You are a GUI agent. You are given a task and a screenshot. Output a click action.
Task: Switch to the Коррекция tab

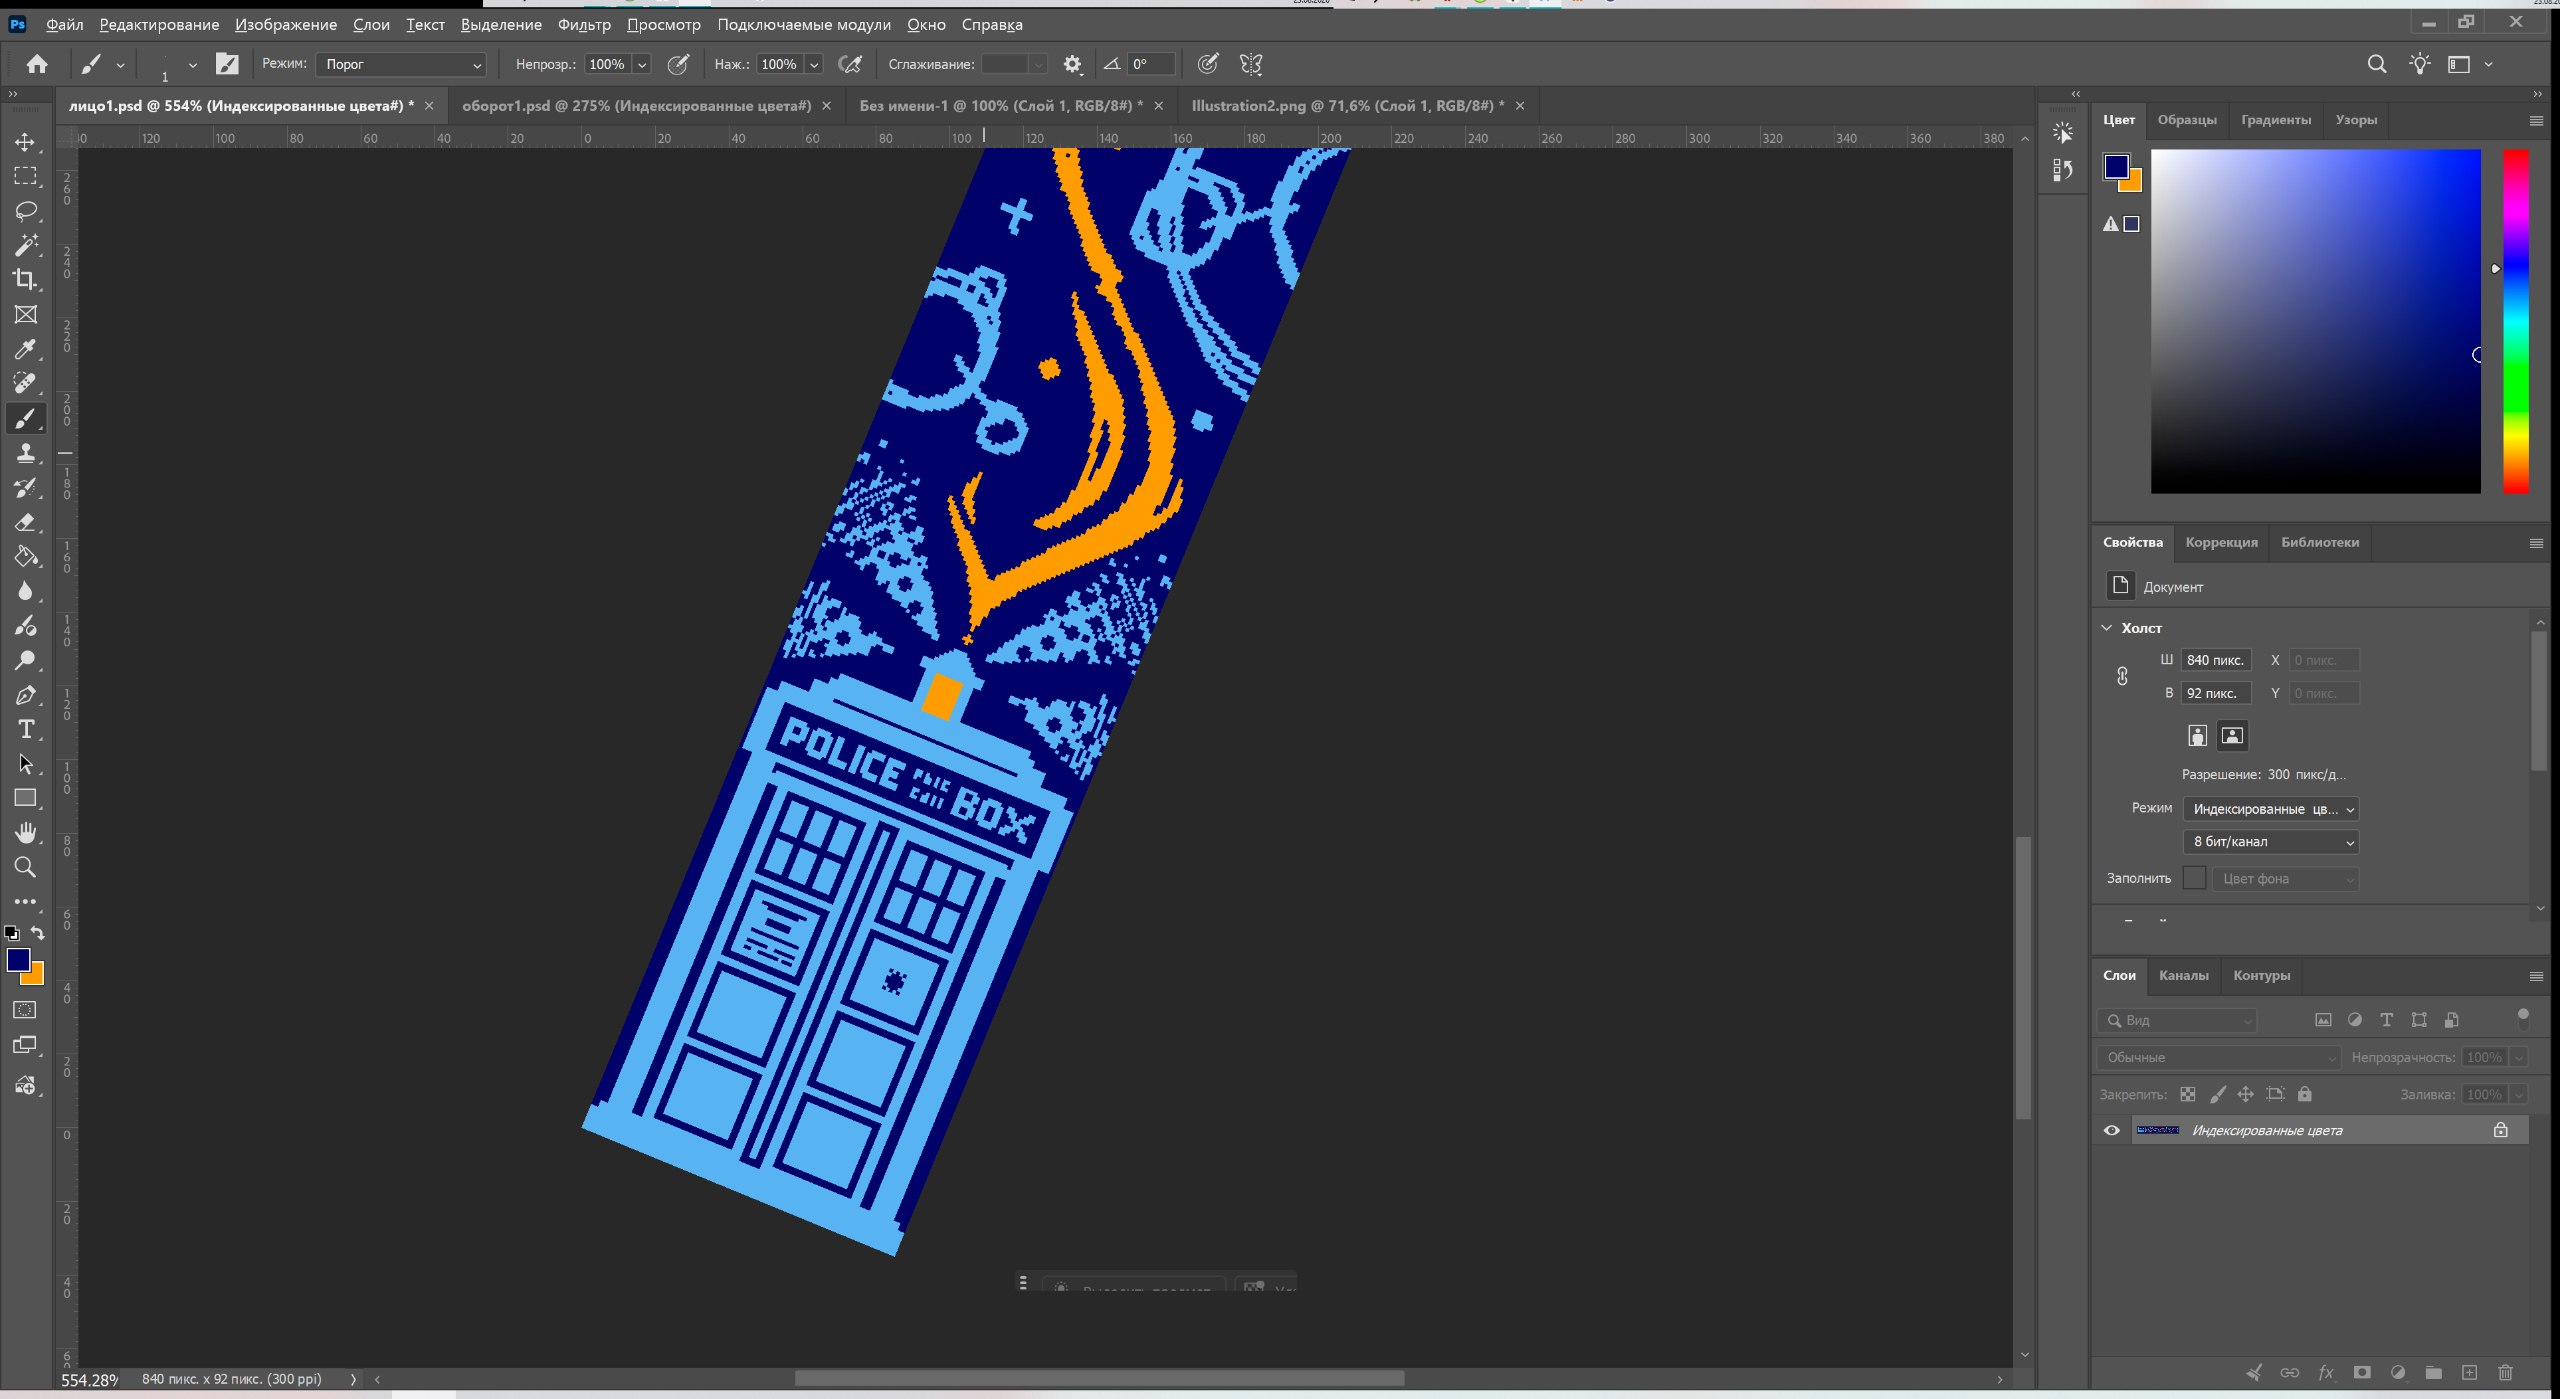pyautogui.click(x=2222, y=542)
